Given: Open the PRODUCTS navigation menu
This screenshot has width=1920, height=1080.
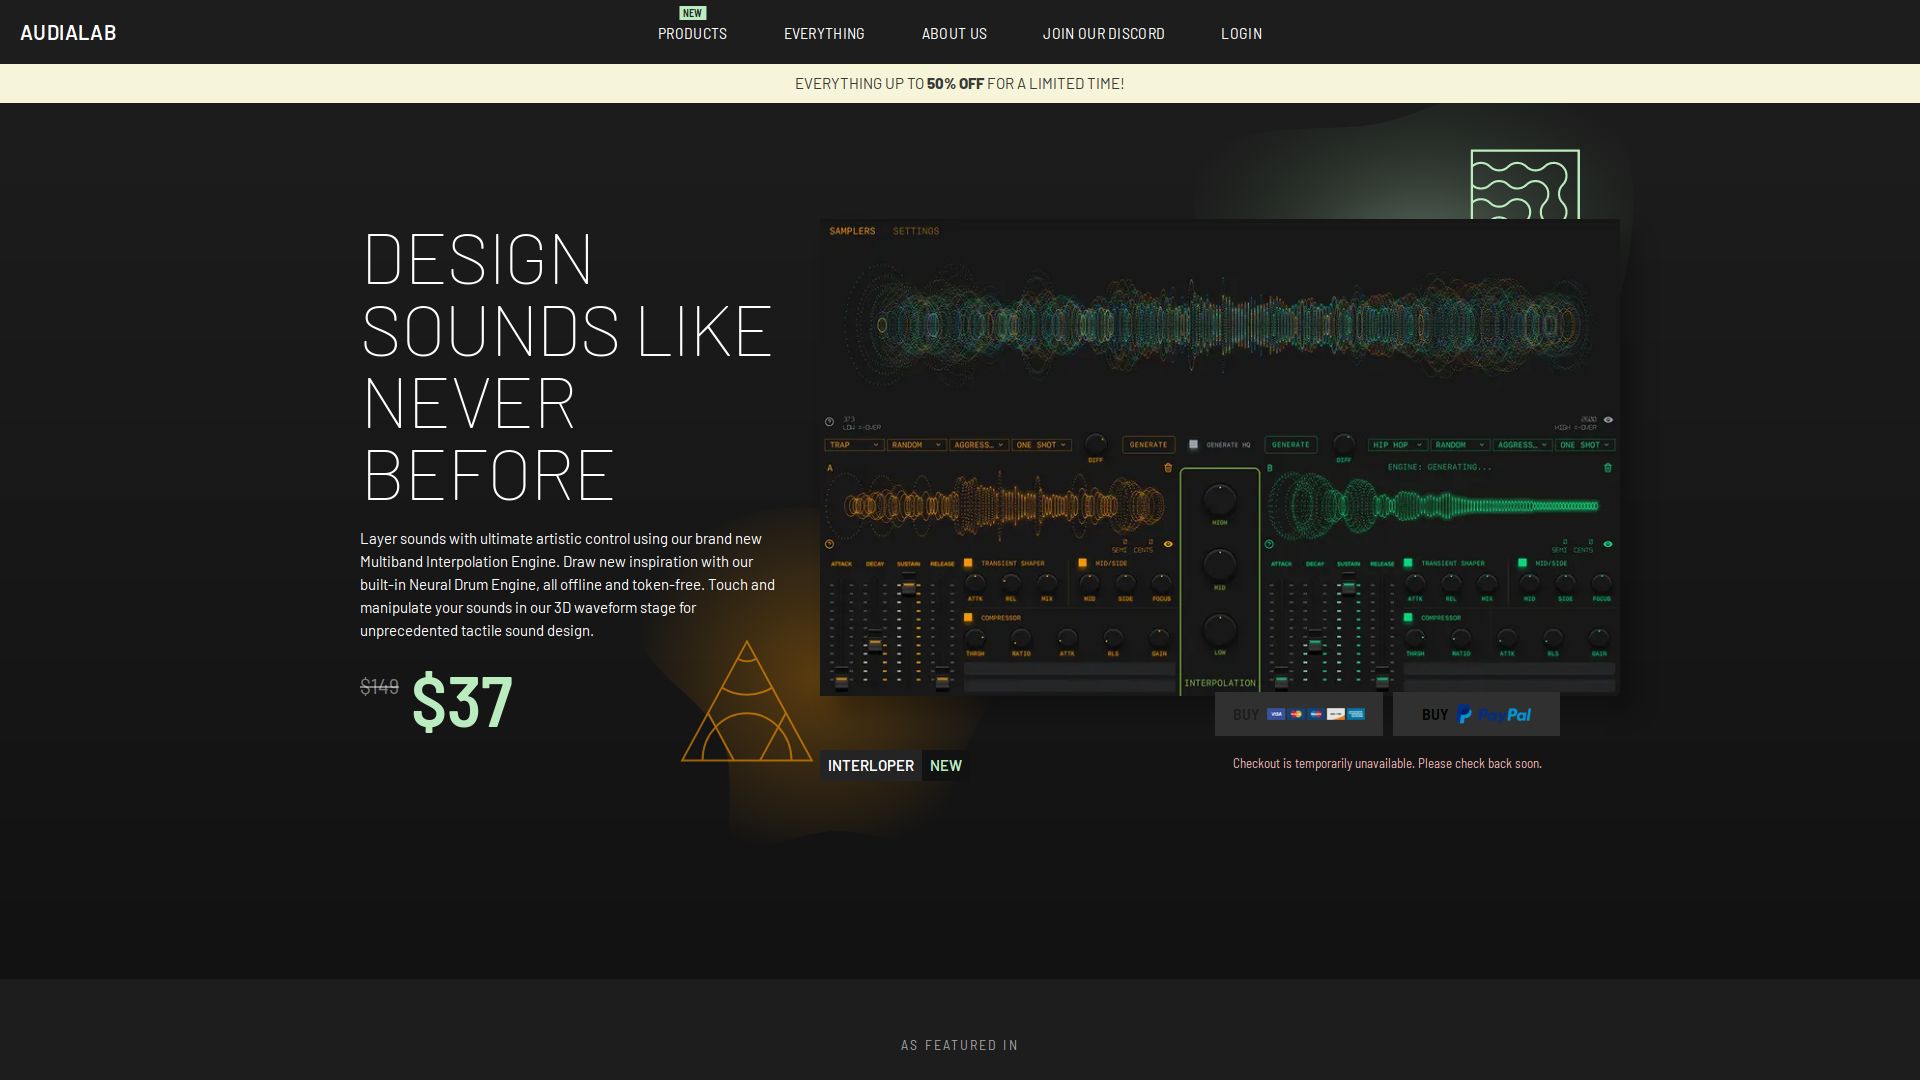Looking at the screenshot, I should pos(692,34).
